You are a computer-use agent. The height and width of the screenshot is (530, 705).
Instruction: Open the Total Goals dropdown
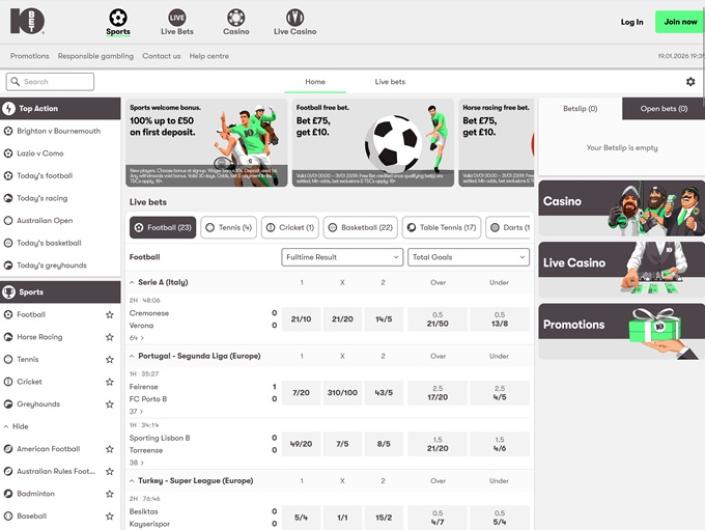point(468,257)
